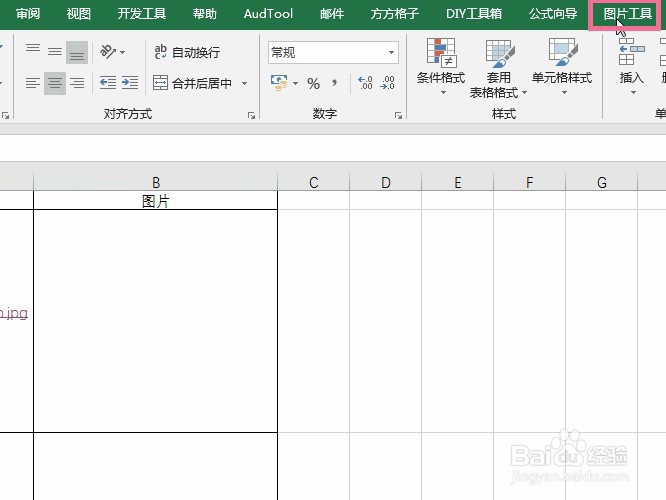The height and width of the screenshot is (500, 666).
Task: Open the 帮助 tab
Action: coord(205,14)
